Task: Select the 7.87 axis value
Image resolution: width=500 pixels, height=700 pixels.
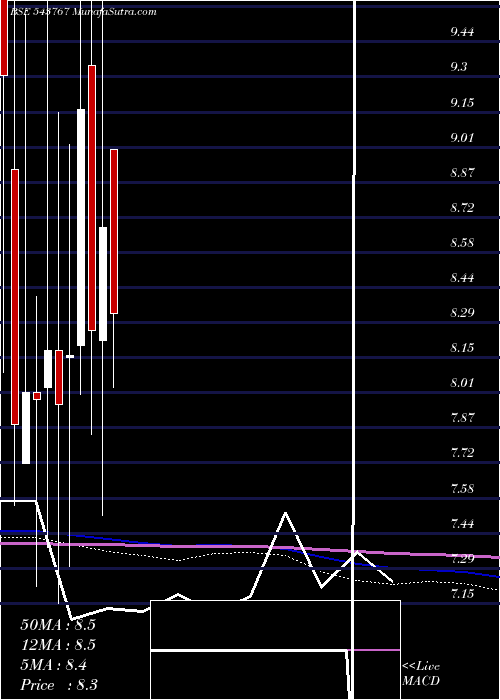Action: (462, 418)
